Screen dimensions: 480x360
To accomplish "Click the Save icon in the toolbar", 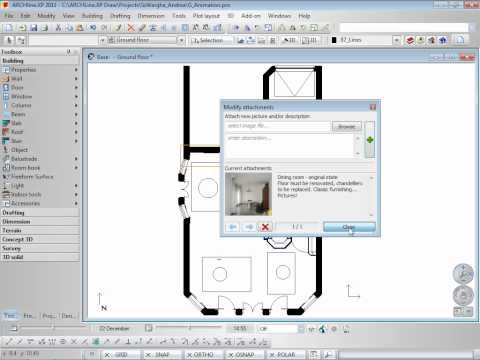I will (x=33, y=28).
